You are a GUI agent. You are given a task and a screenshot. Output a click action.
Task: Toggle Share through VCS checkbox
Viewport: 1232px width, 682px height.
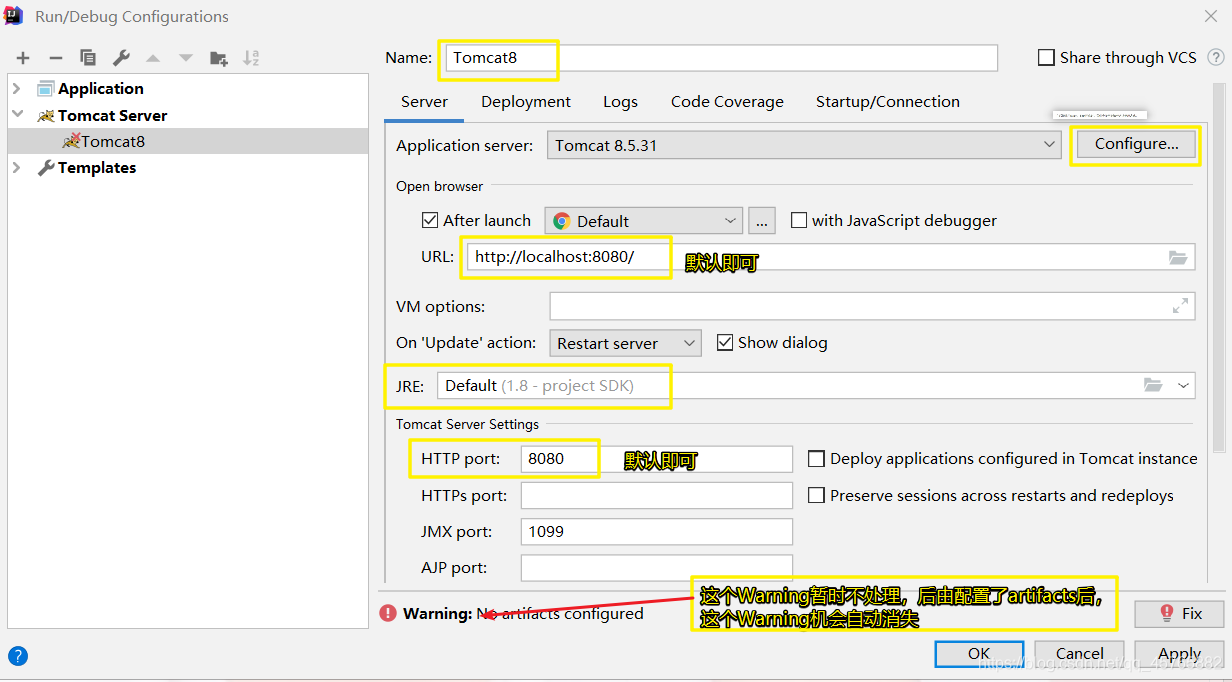click(1046, 58)
